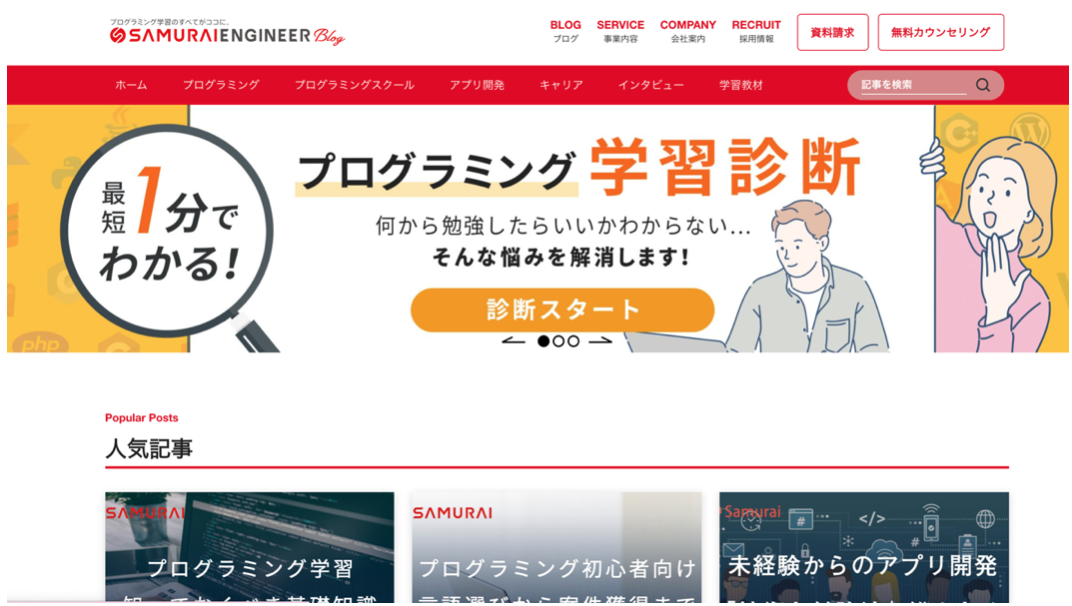Open the COMPANY 会社案内 link
The height and width of the screenshot is (606, 1072).
[688, 31]
